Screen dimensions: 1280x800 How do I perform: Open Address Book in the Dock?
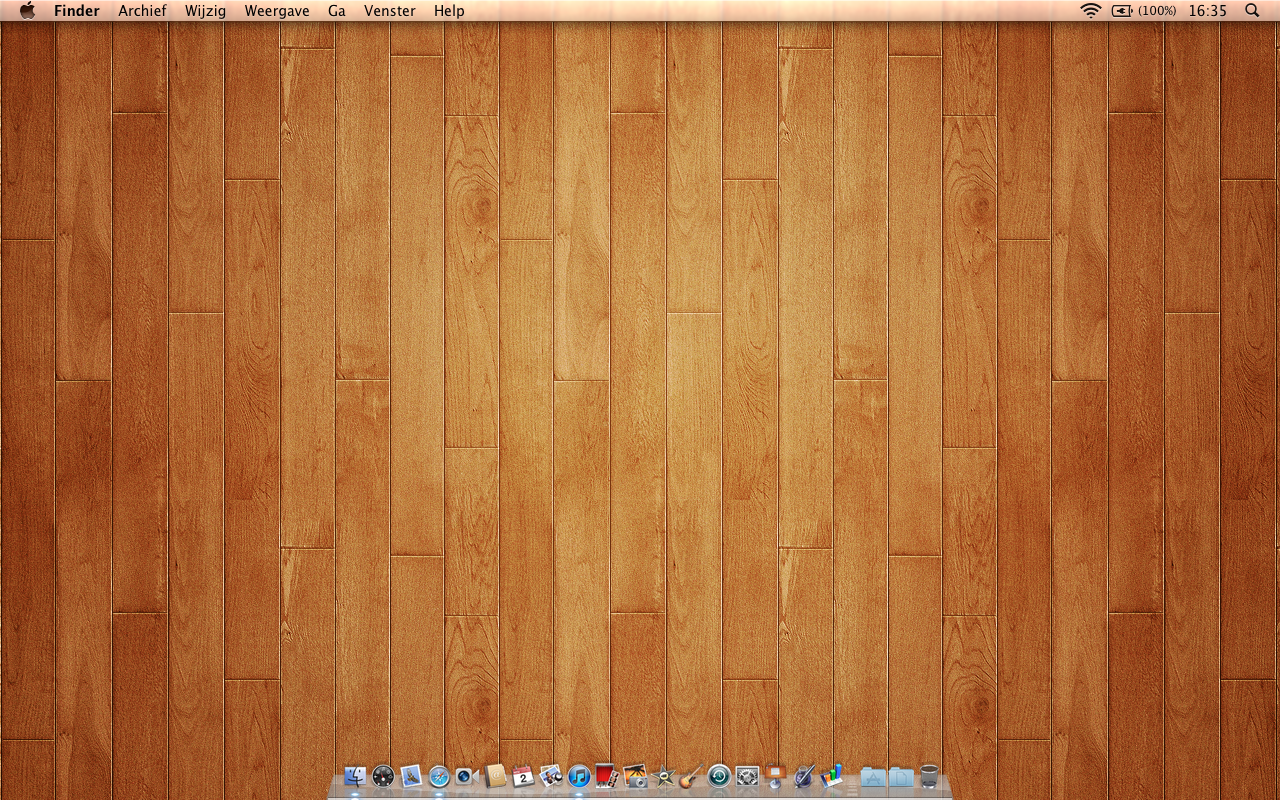[x=495, y=776]
